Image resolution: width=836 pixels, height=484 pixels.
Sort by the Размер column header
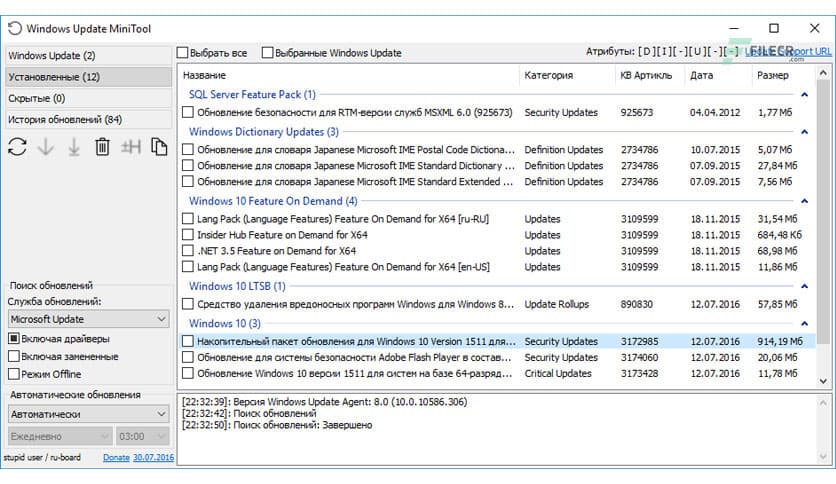(784, 75)
